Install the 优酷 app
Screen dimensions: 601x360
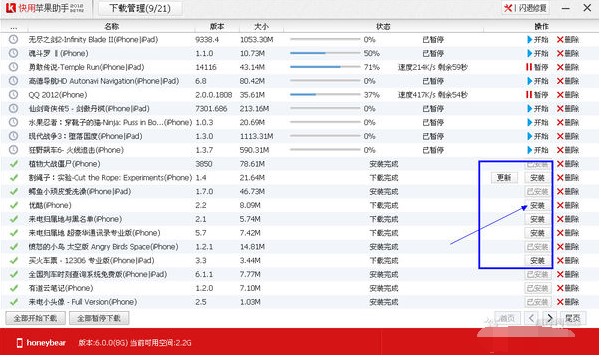click(x=537, y=205)
